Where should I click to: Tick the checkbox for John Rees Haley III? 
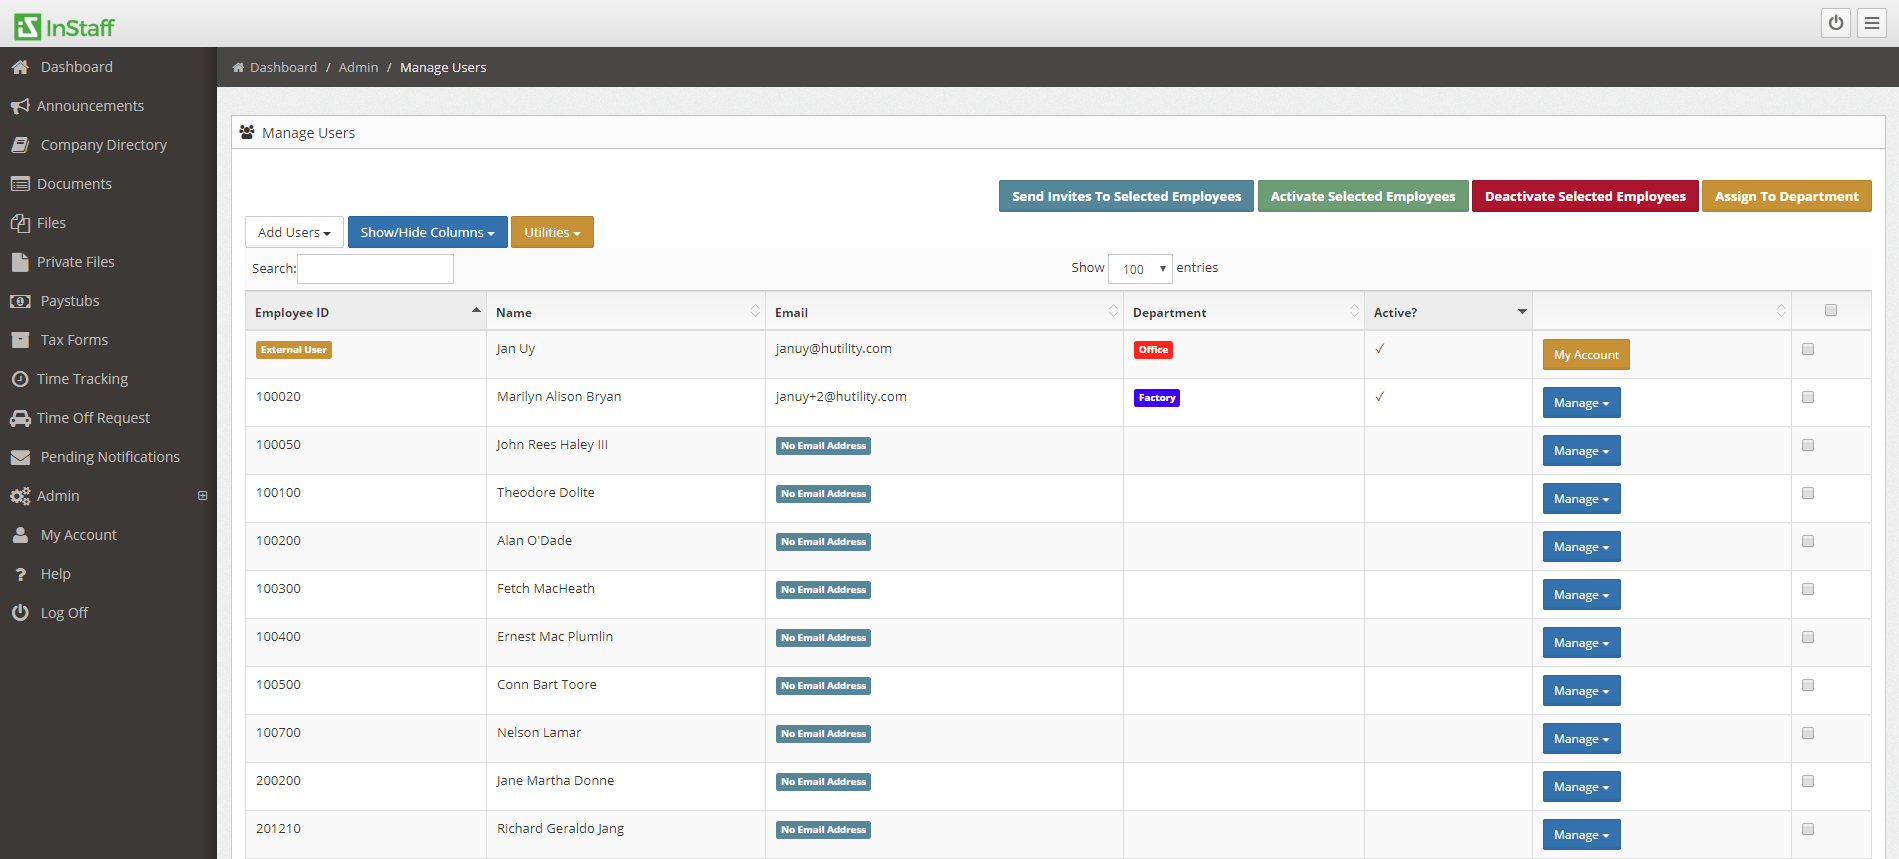coord(1808,445)
